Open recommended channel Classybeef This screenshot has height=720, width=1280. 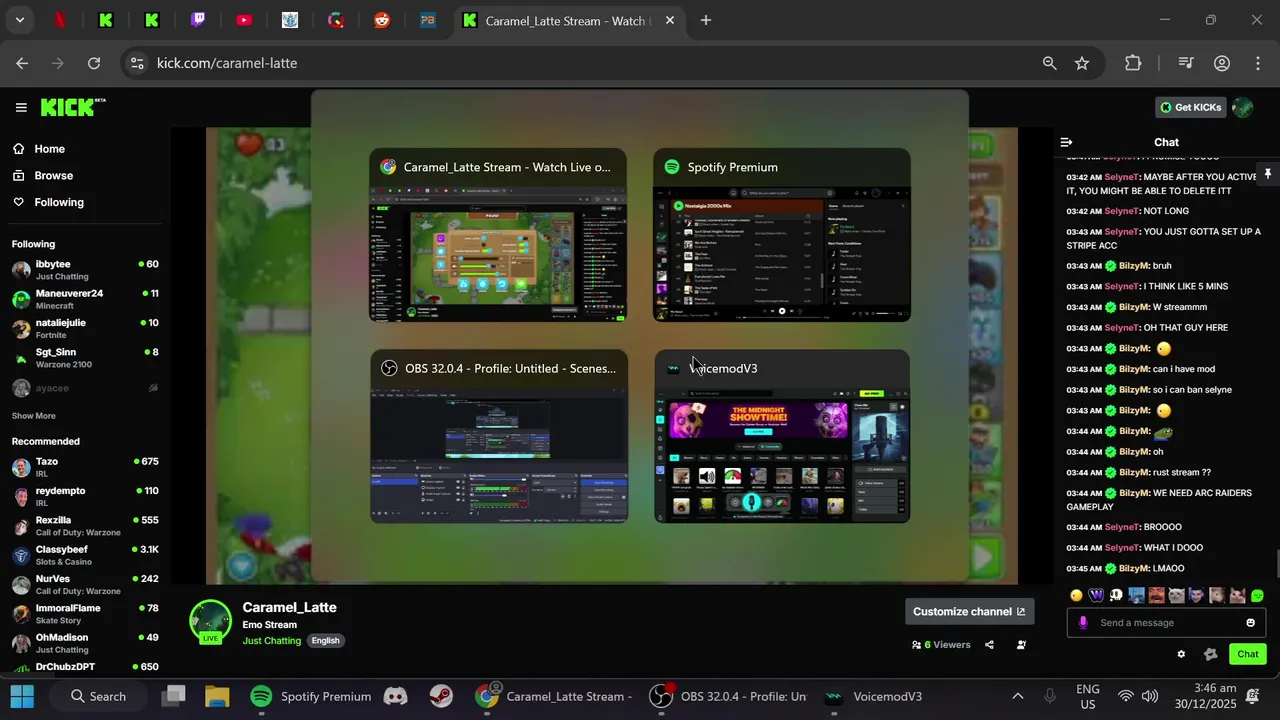click(x=85, y=555)
